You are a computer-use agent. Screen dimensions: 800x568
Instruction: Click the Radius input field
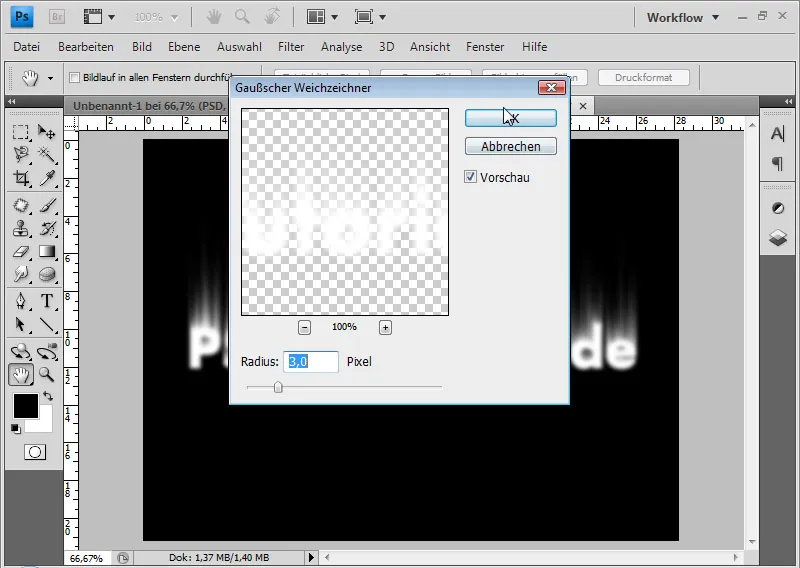[311, 362]
